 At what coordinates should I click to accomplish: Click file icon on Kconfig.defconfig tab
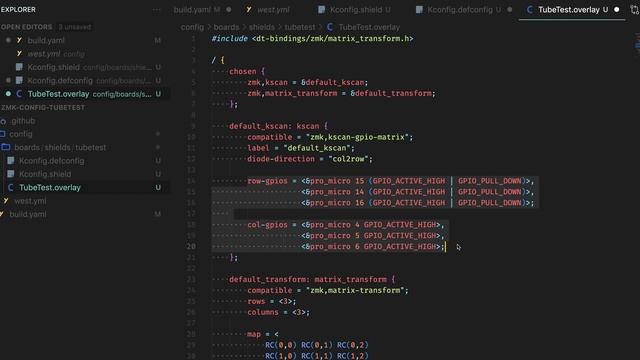tap(419, 9)
